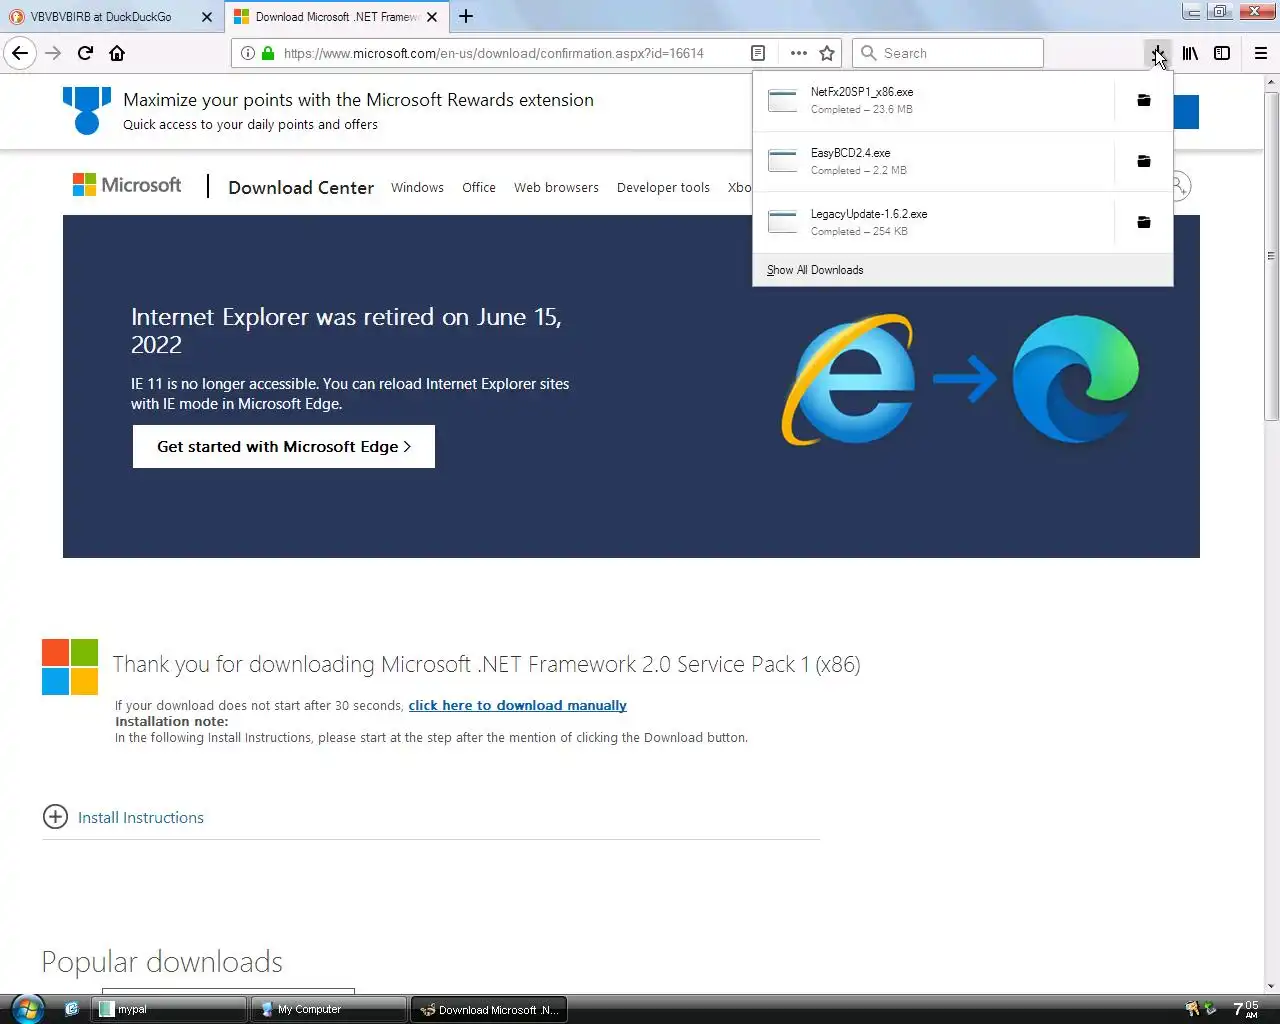Open the Developer tools menu item
The image size is (1280, 1024).
click(x=663, y=187)
